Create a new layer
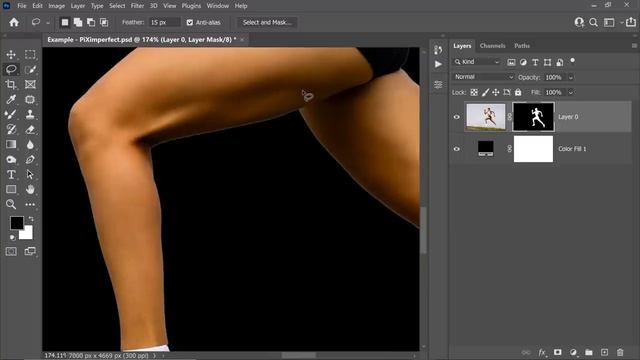Image resolution: width=640 pixels, height=360 pixels. point(604,352)
